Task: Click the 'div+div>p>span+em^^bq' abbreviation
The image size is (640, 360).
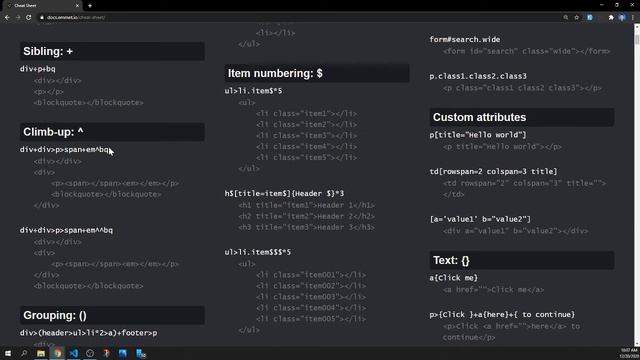Action: (x=66, y=230)
